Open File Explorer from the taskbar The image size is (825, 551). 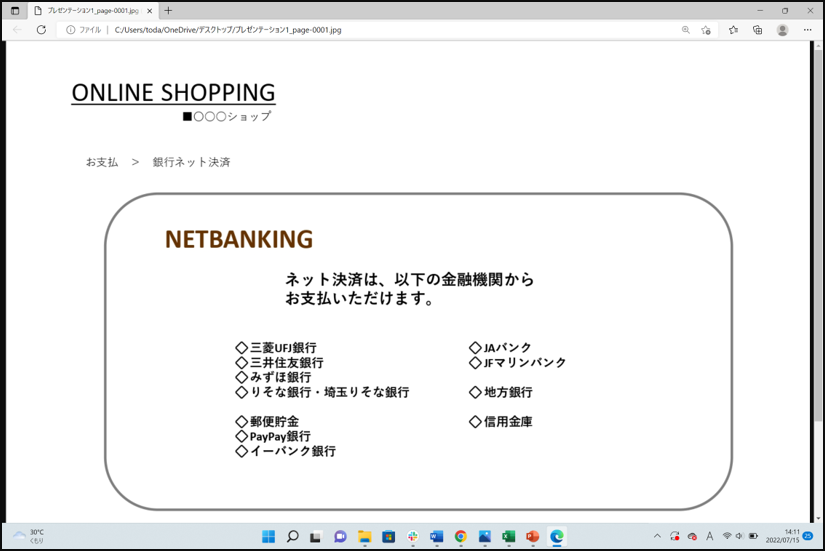tap(365, 536)
